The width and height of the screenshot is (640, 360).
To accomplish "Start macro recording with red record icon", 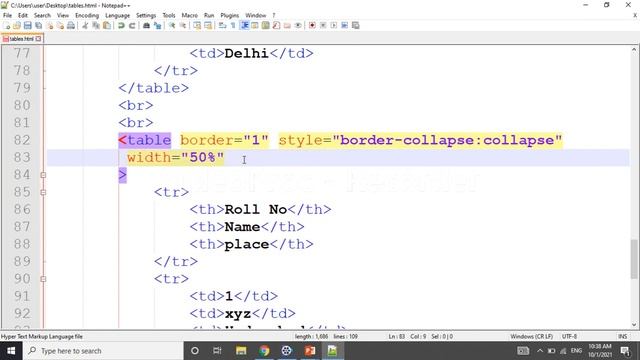I will pos(312,26).
